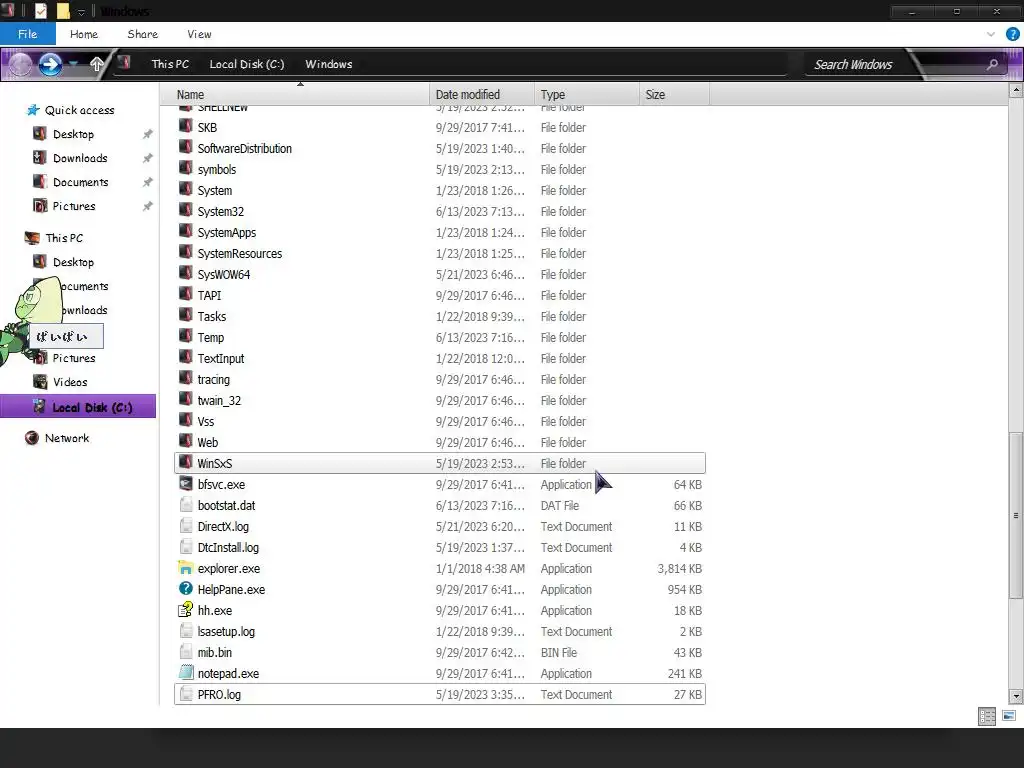Image resolution: width=1024 pixels, height=768 pixels.
Task: Select the SysWOW64 folder icon
Action: 185,274
